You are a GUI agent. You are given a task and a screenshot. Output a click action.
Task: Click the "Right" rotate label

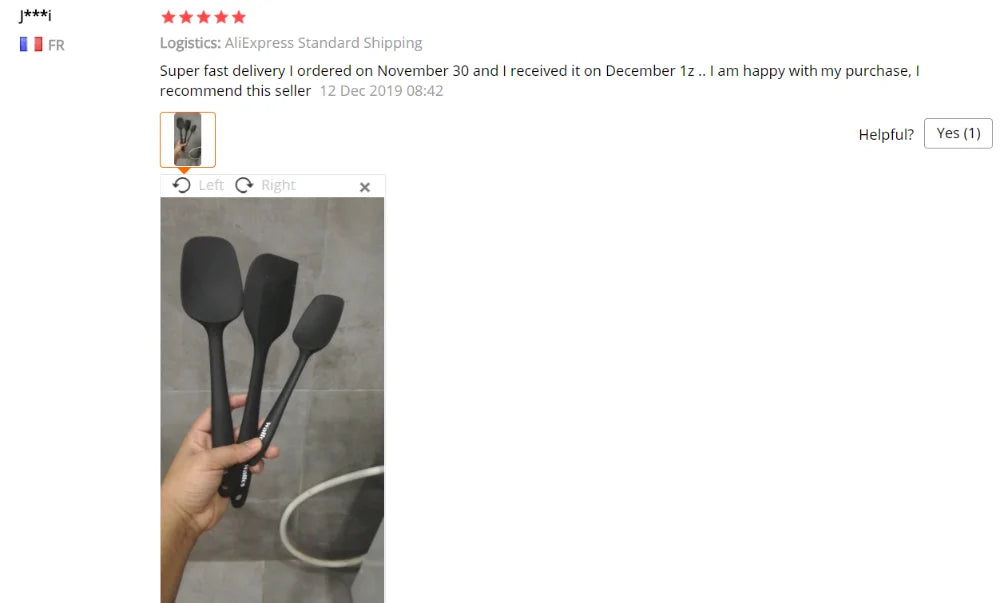pos(279,185)
